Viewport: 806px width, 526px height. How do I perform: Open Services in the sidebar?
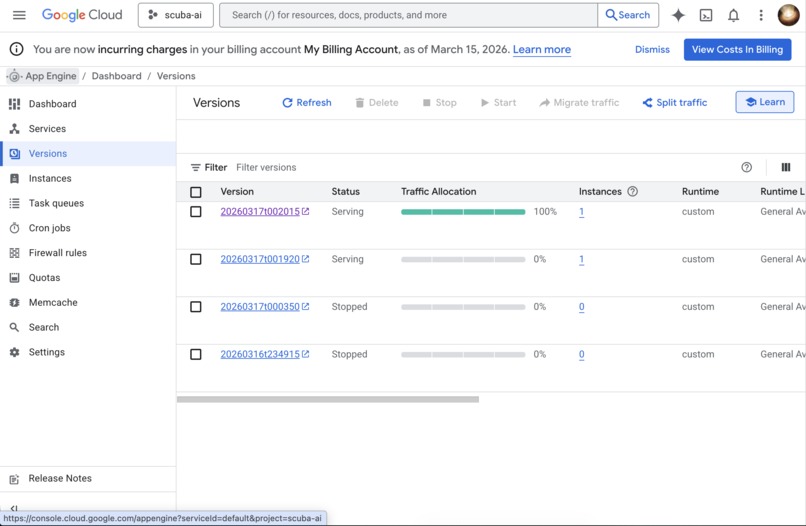tap(88, 129)
